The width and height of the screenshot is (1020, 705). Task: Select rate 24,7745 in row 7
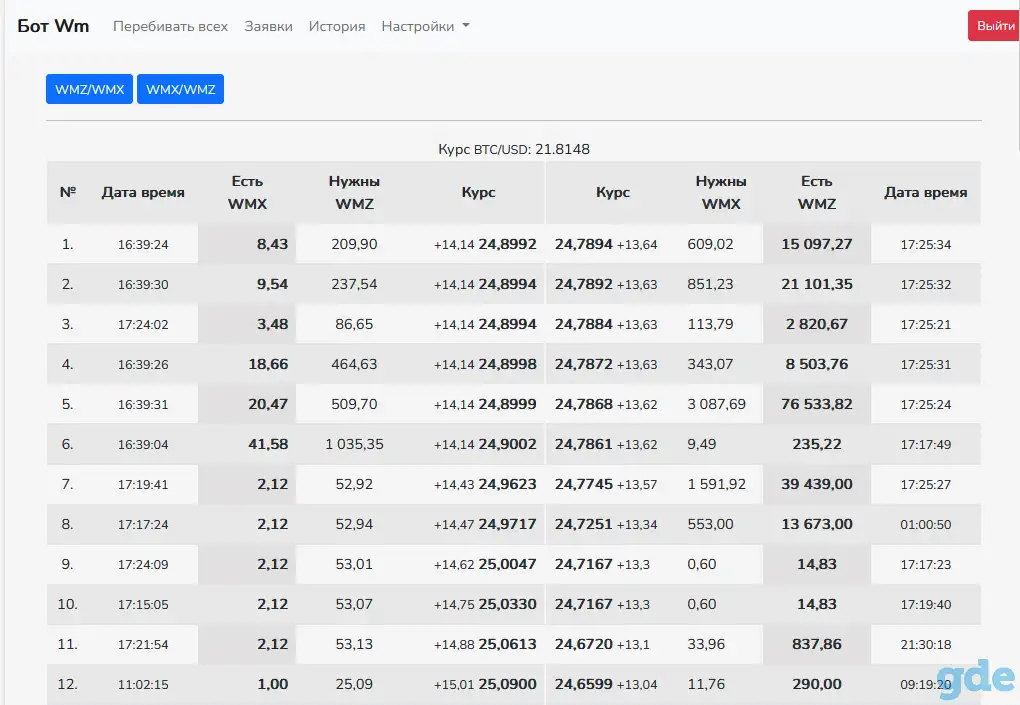point(584,484)
